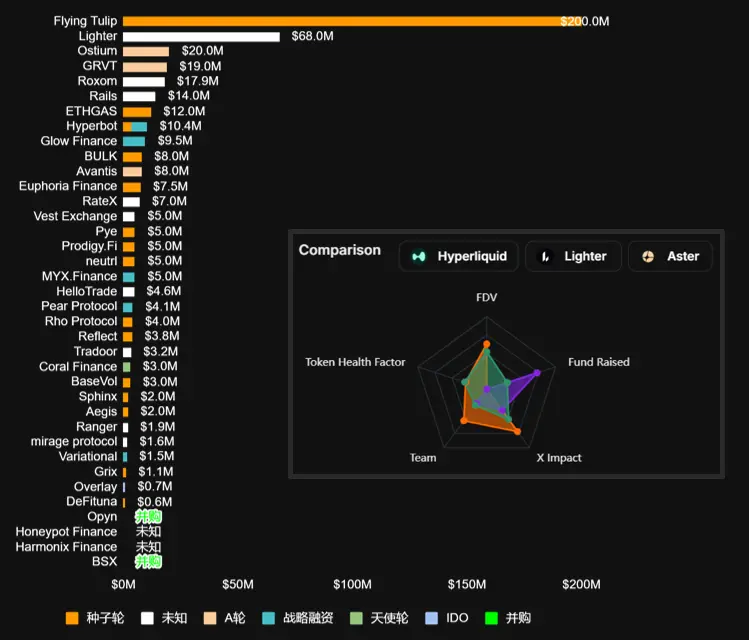Toggle the orange 种子轮 legend swatch

click(x=71, y=618)
